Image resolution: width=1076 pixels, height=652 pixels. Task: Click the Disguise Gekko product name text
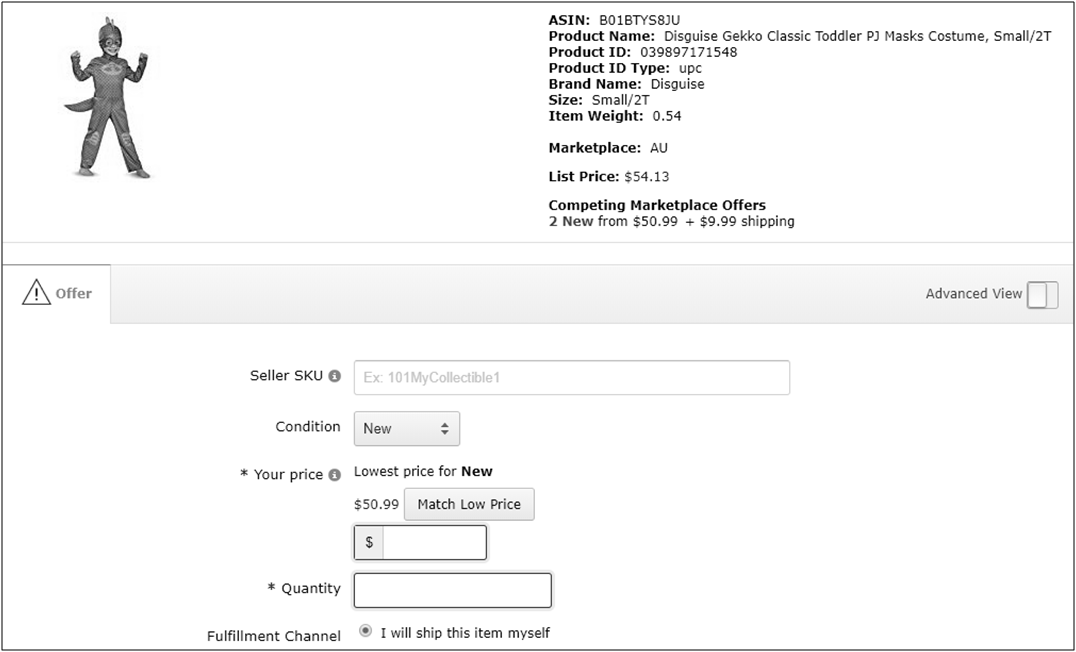[x=858, y=36]
